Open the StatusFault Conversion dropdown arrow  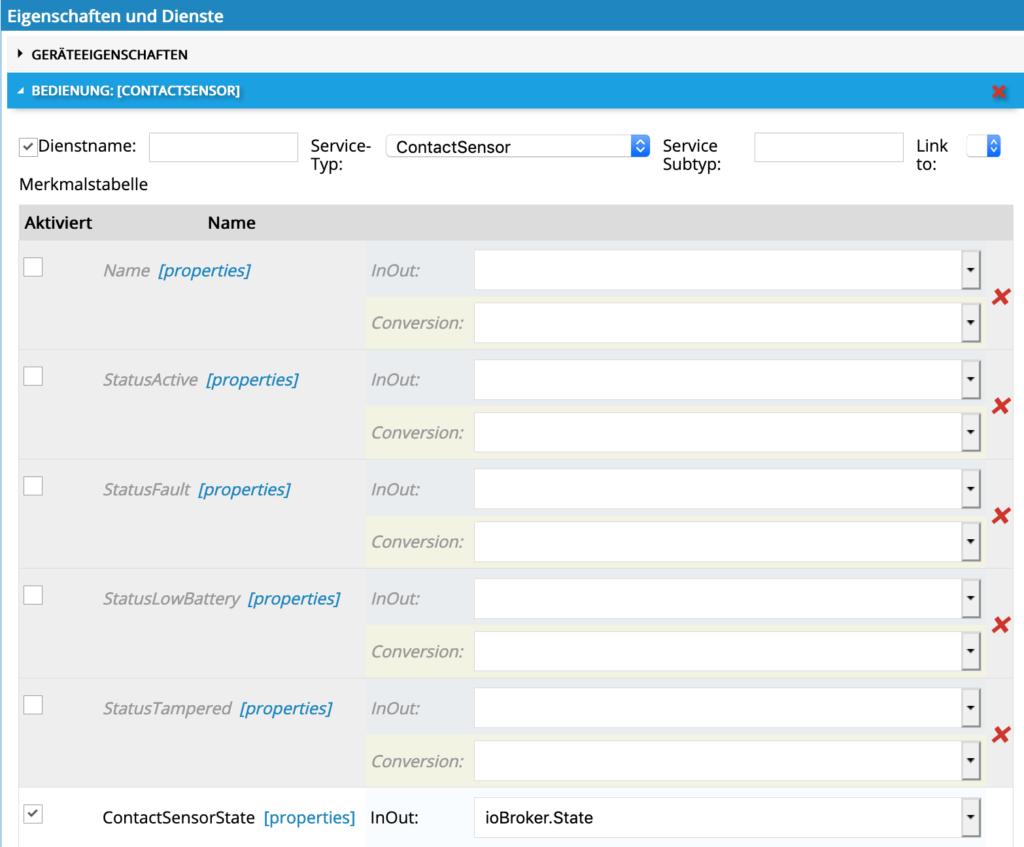click(x=970, y=541)
